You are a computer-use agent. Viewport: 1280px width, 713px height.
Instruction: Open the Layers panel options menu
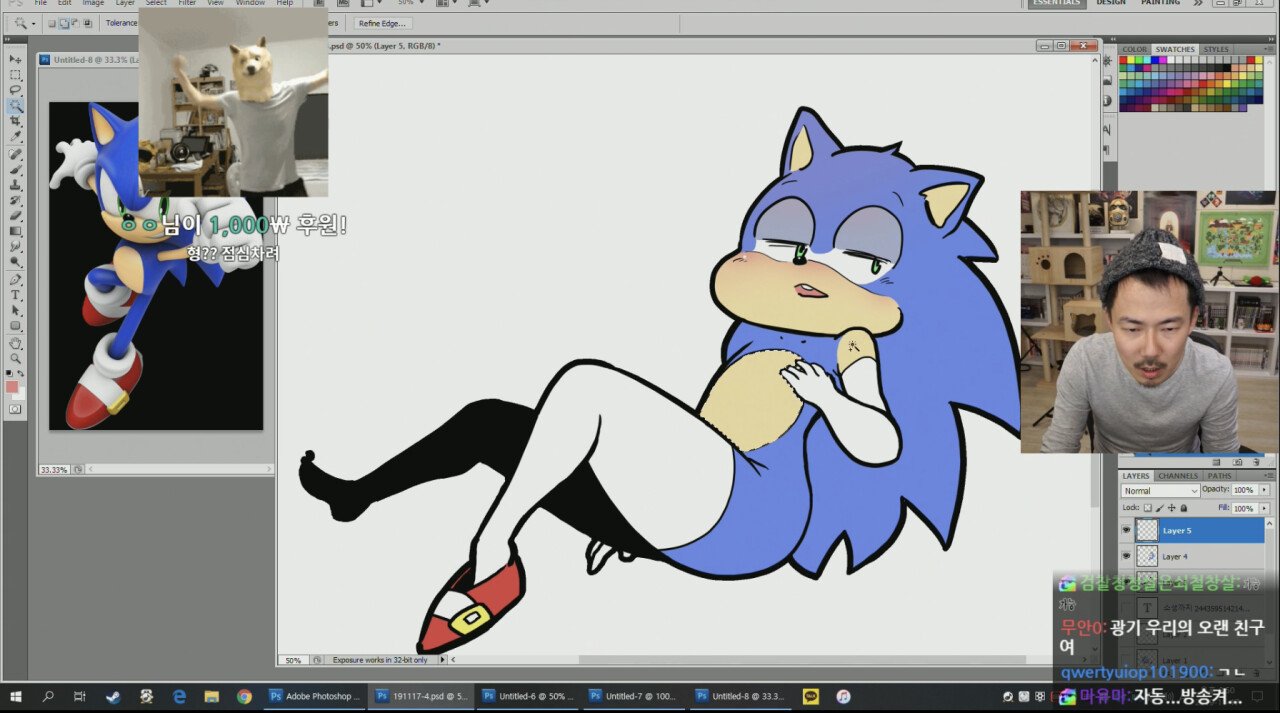tap(1269, 476)
